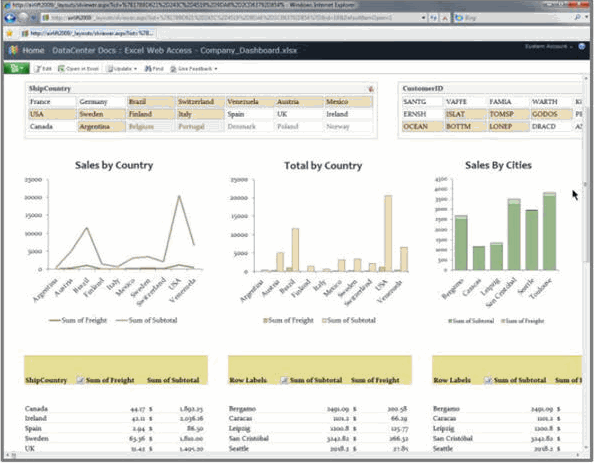594x463 pixels.
Task: Deselect Brazil in the ShipCountry slicer
Action: (151, 102)
